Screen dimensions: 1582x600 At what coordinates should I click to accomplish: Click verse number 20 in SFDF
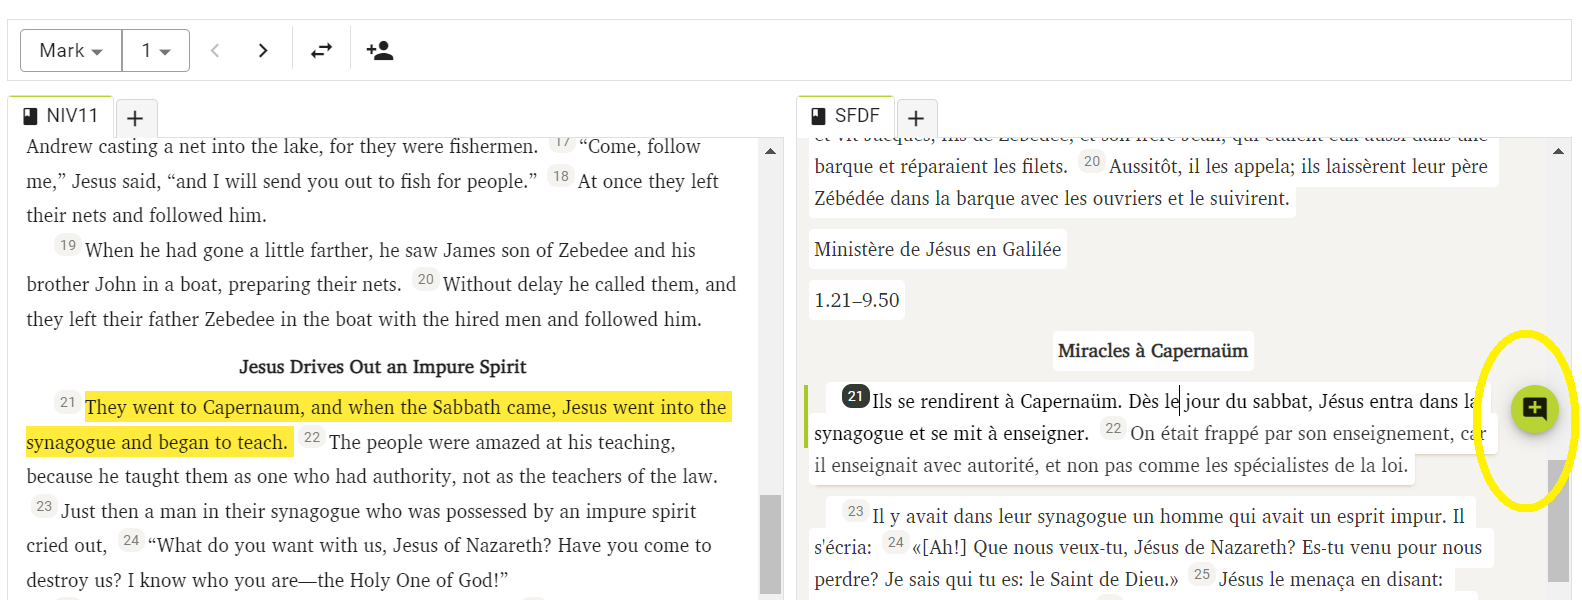tap(1092, 161)
